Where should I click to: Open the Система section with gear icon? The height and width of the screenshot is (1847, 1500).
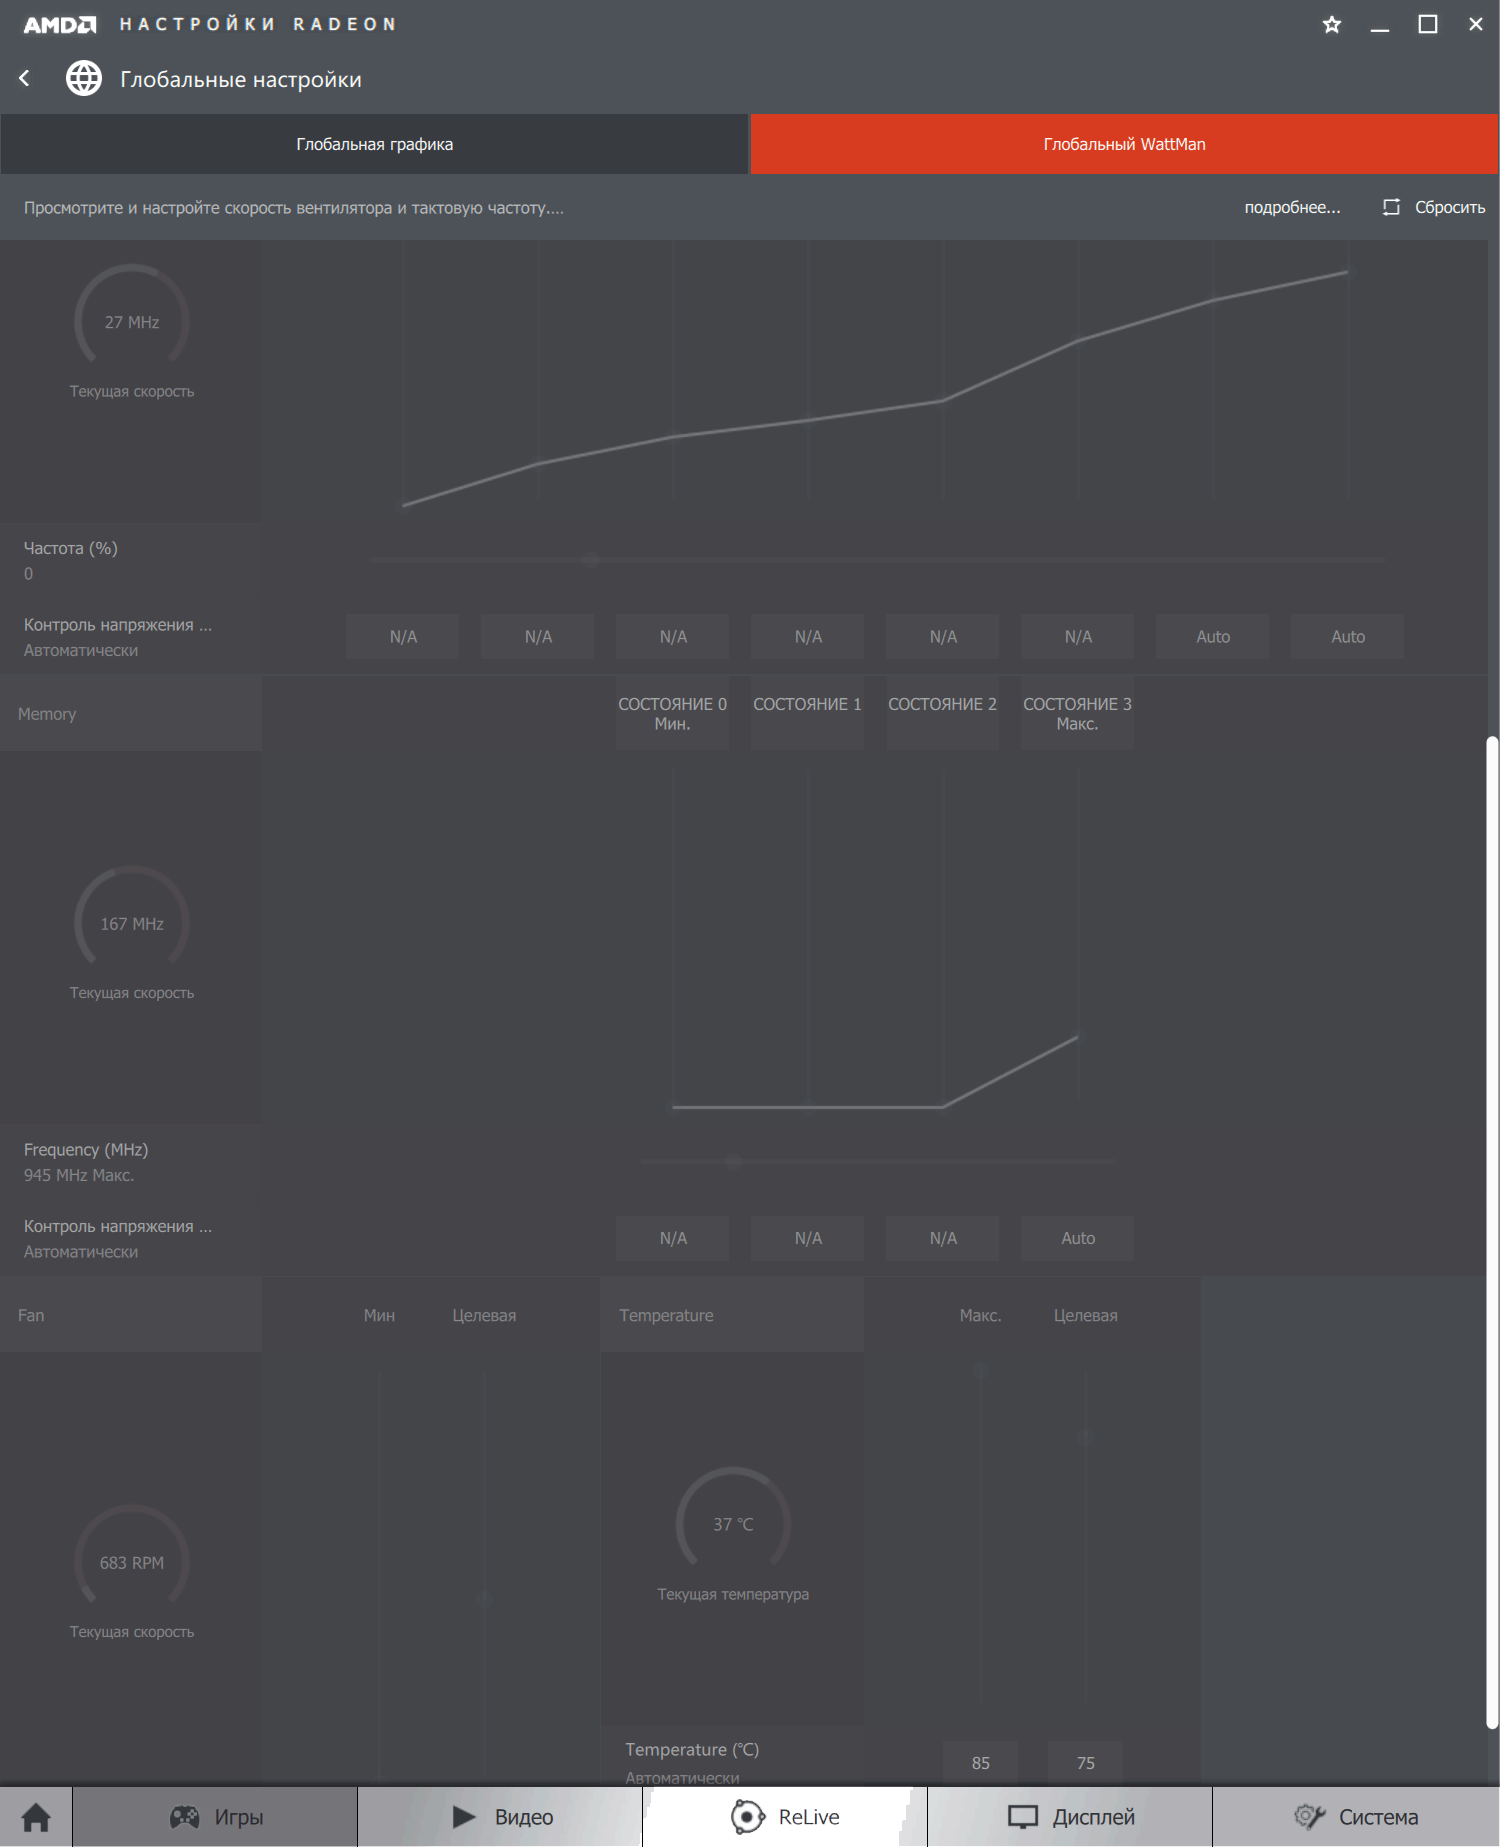pyautogui.click(x=1356, y=1817)
